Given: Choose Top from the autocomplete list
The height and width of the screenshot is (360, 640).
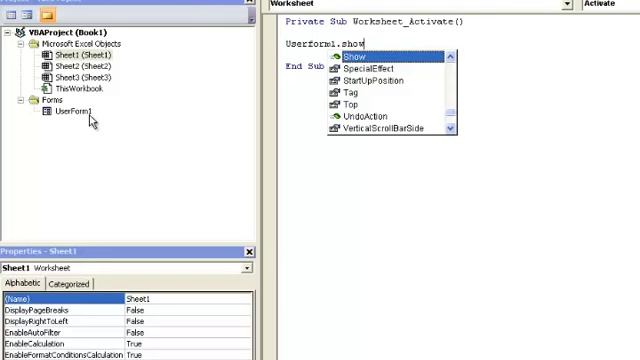Looking at the screenshot, I should (351, 104).
